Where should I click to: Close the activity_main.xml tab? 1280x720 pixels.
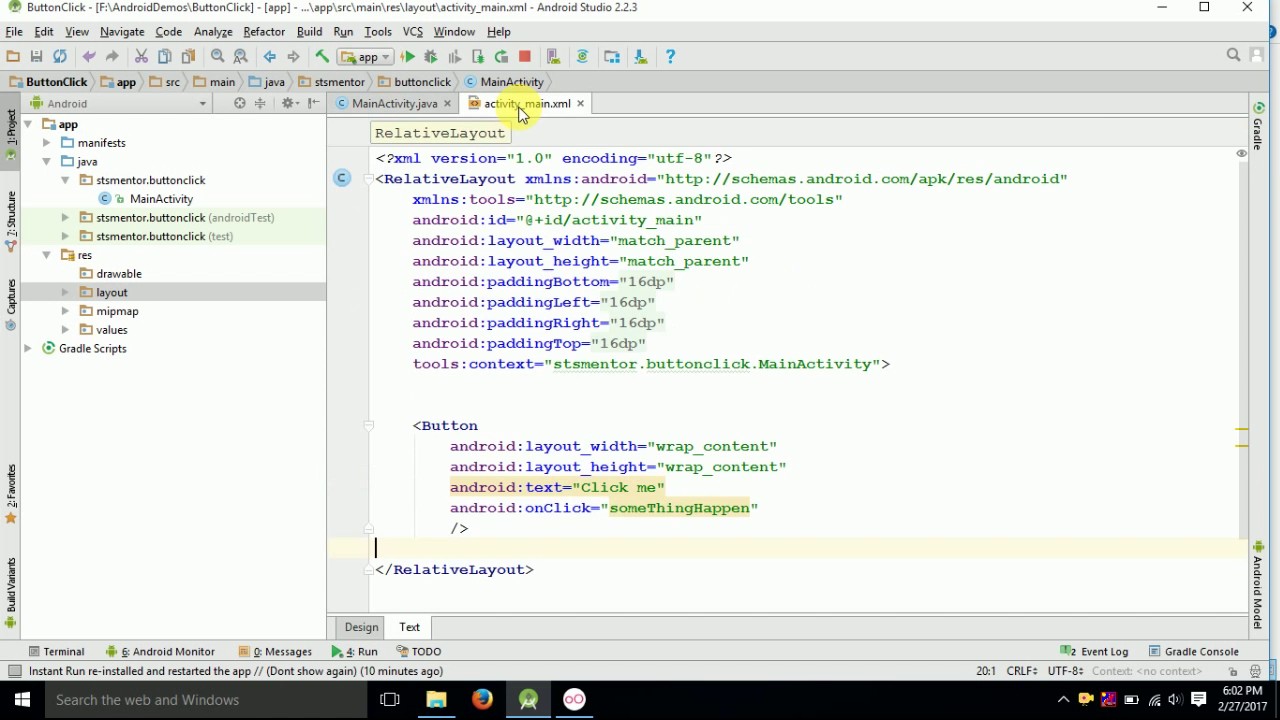(580, 103)
